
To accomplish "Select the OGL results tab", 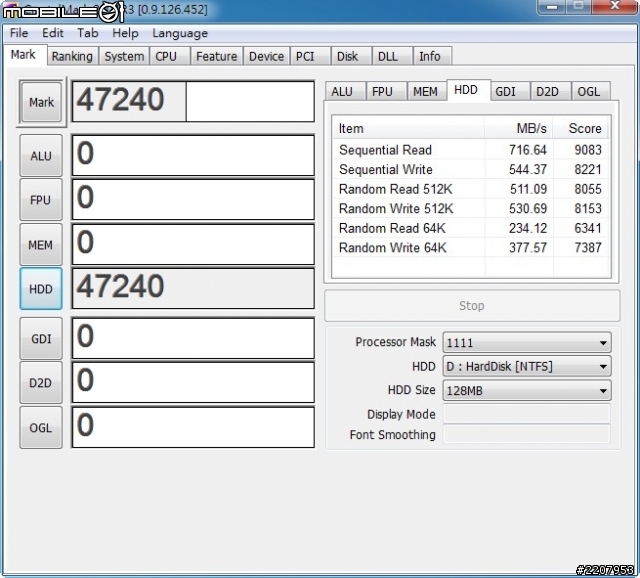I will 589,92.
